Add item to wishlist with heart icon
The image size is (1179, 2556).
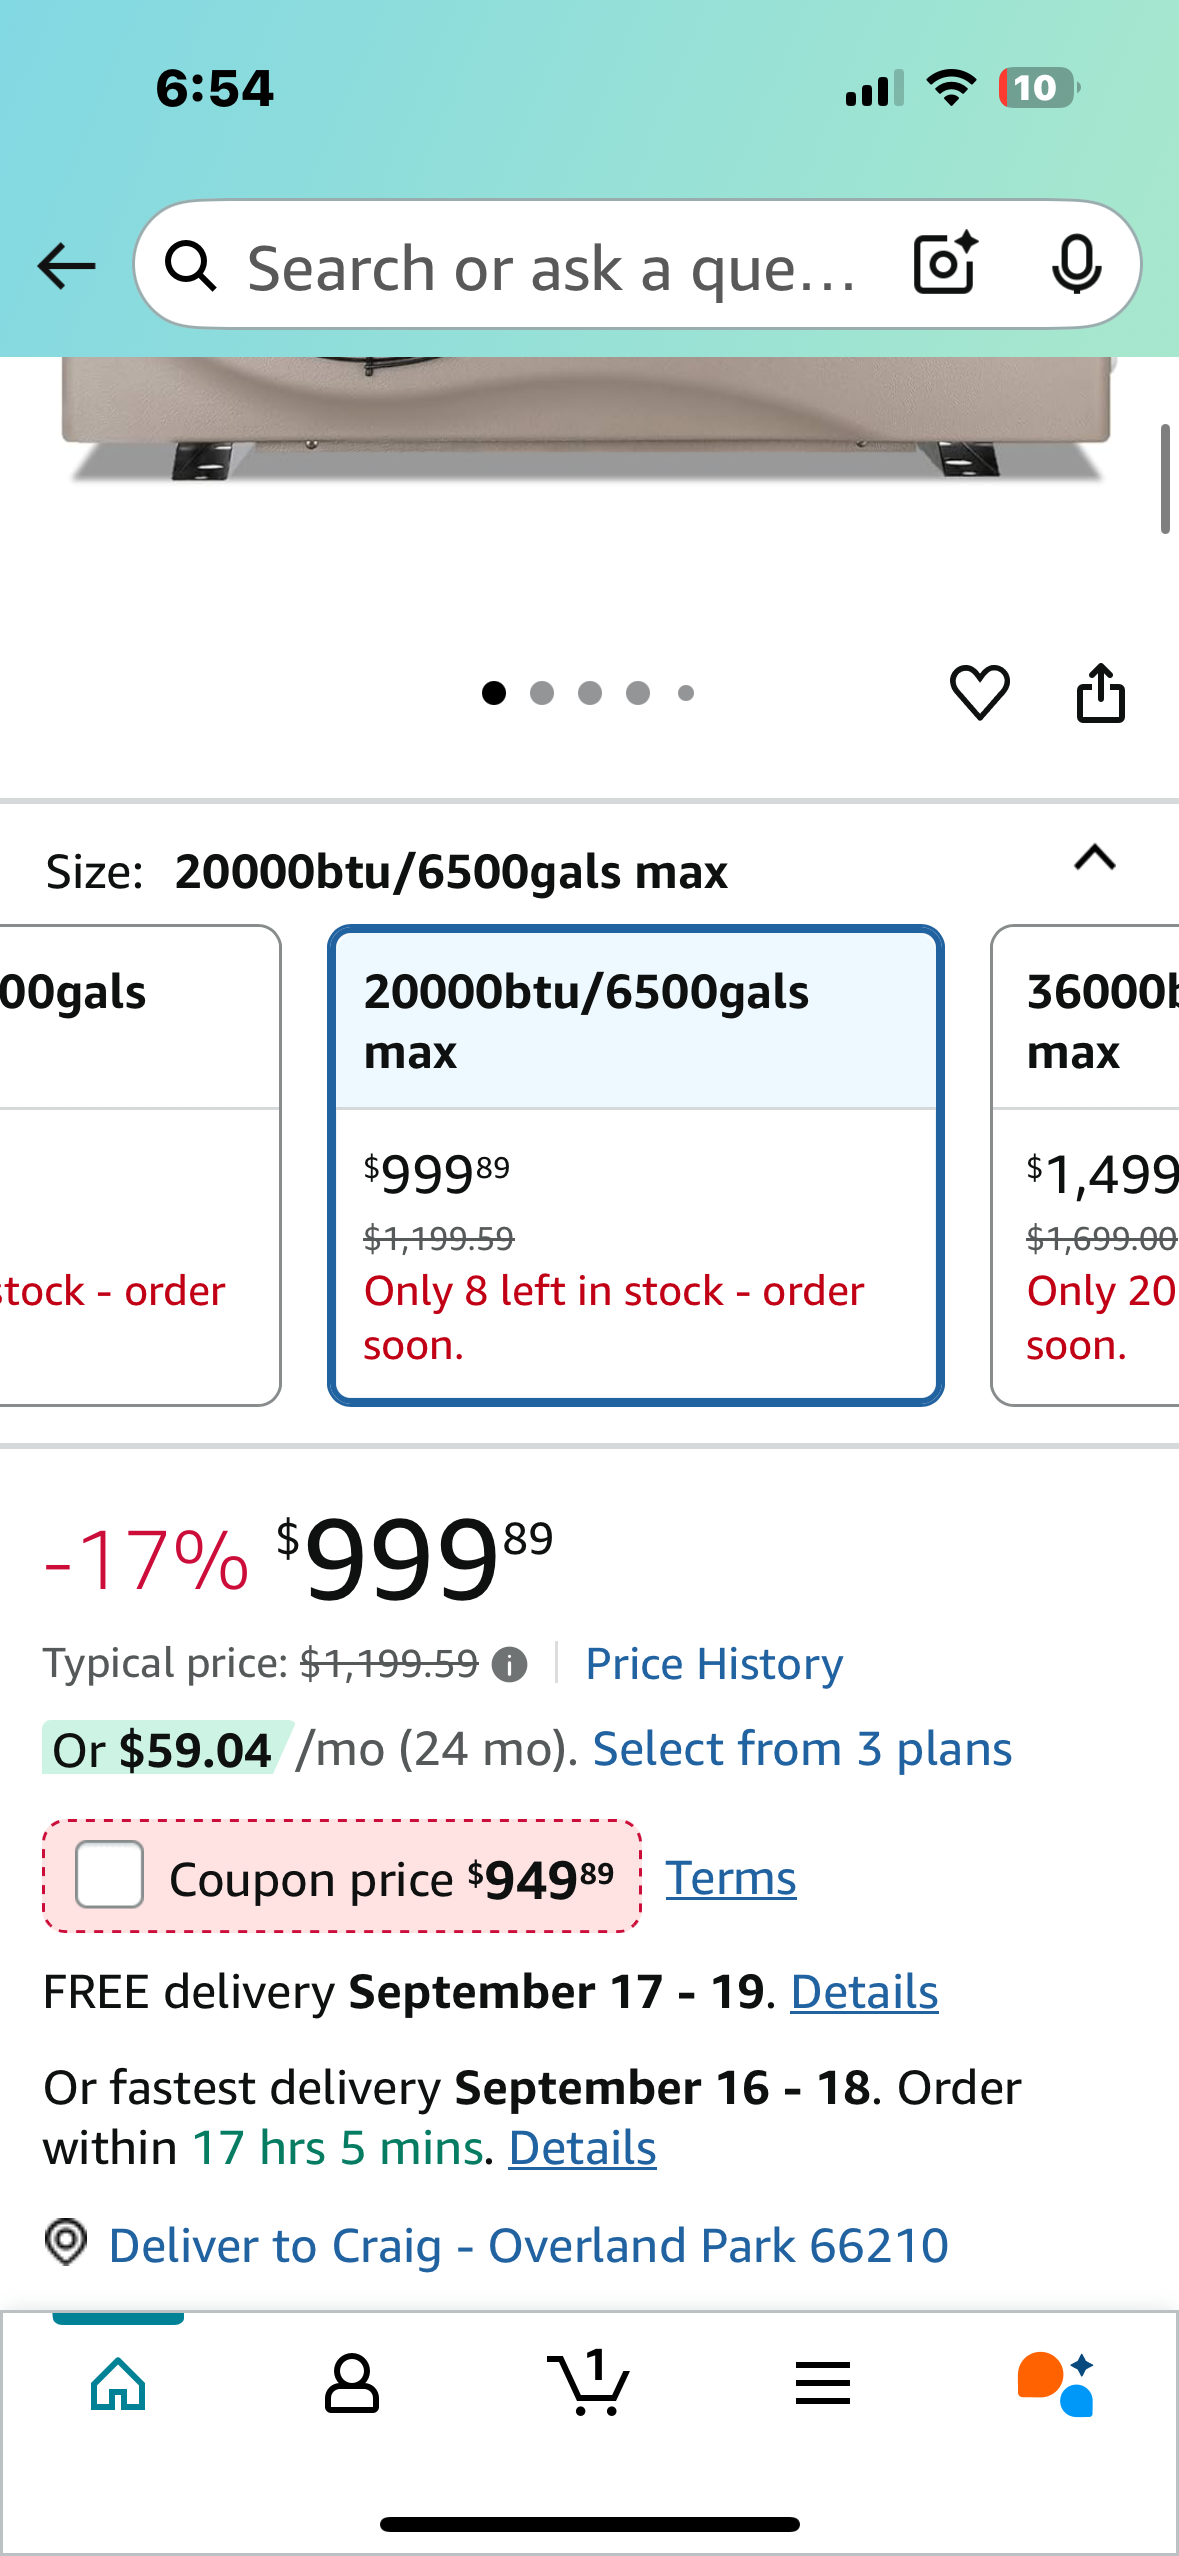click(x=979, y=692)
